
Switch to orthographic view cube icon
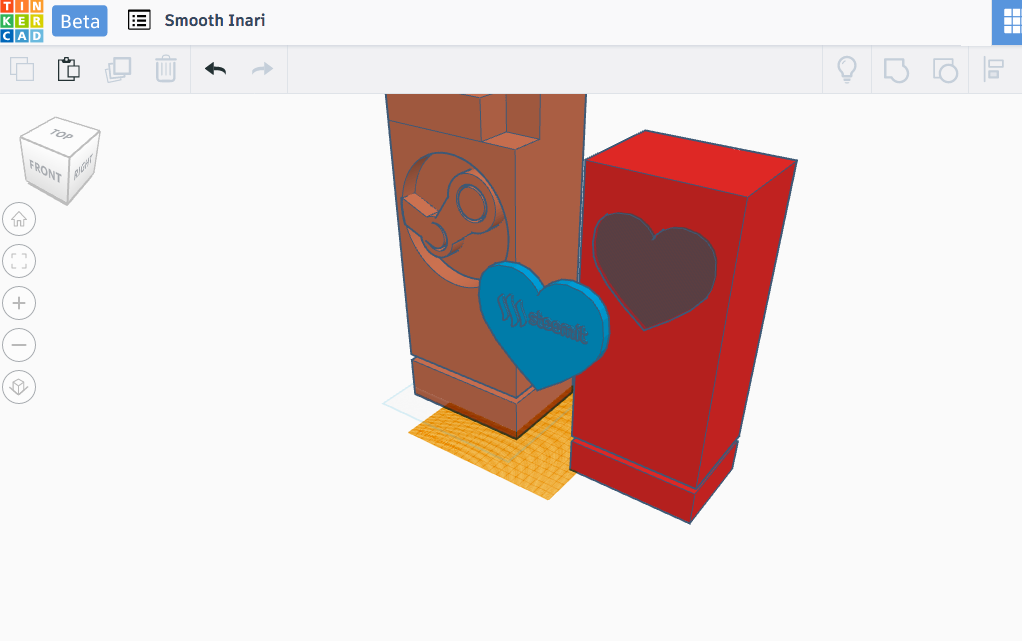(x=19, y=387)
